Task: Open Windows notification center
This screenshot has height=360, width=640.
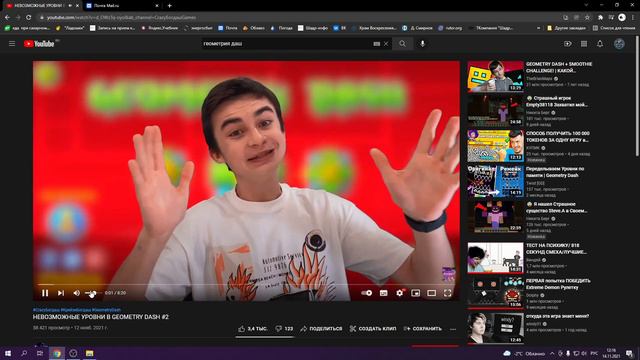Action: point(629,353)
